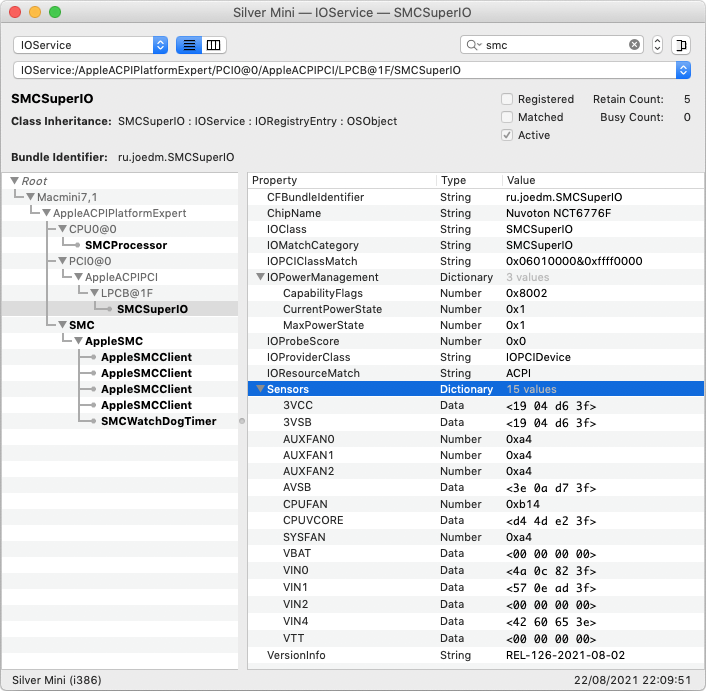Viewport: 706px width, 691px height.
Task: Sort by the Type column header
Action: [x=469, y=181]
